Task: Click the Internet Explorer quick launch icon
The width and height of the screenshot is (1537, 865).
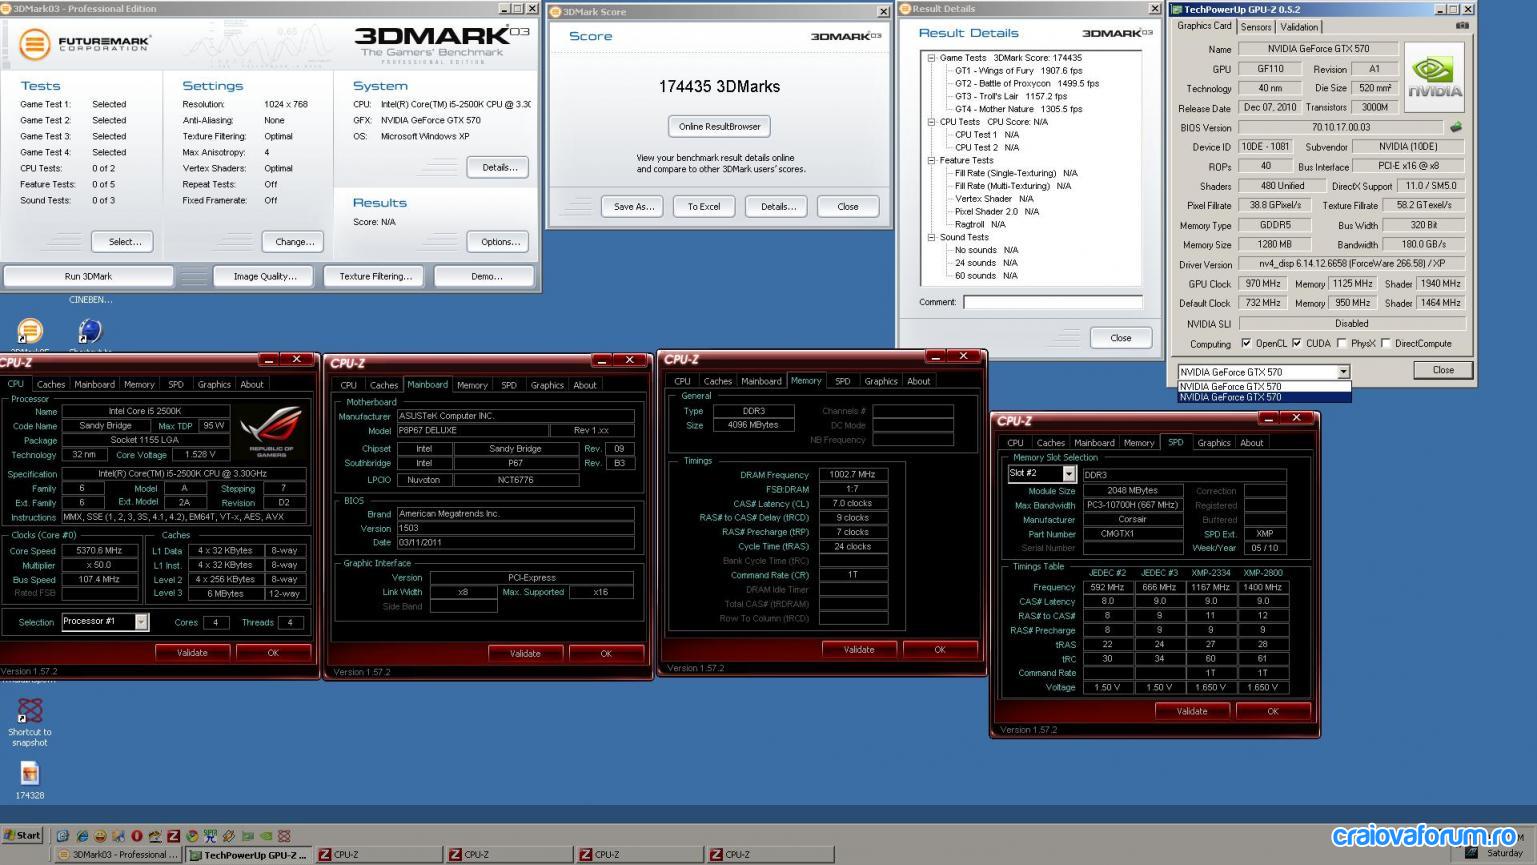Action: coord(82,836)
